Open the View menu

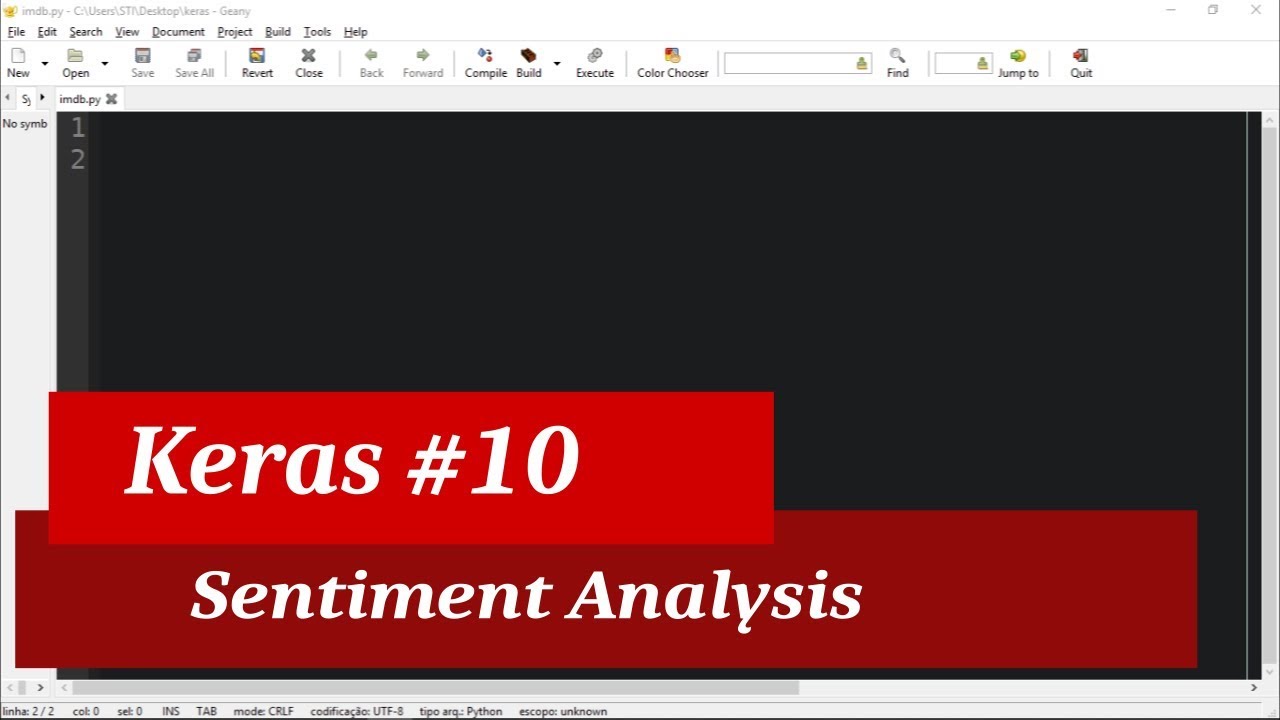[127, 32]
